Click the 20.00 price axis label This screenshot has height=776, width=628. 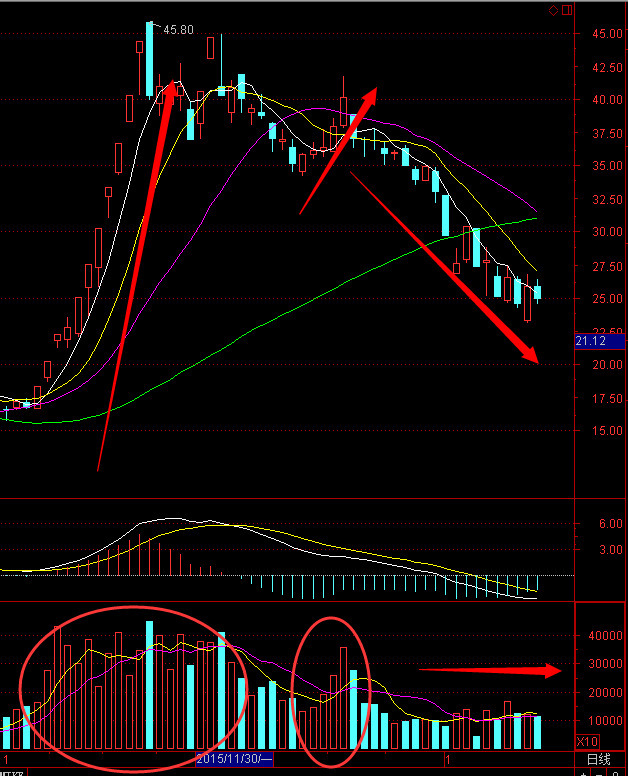[x=607, y=365]
